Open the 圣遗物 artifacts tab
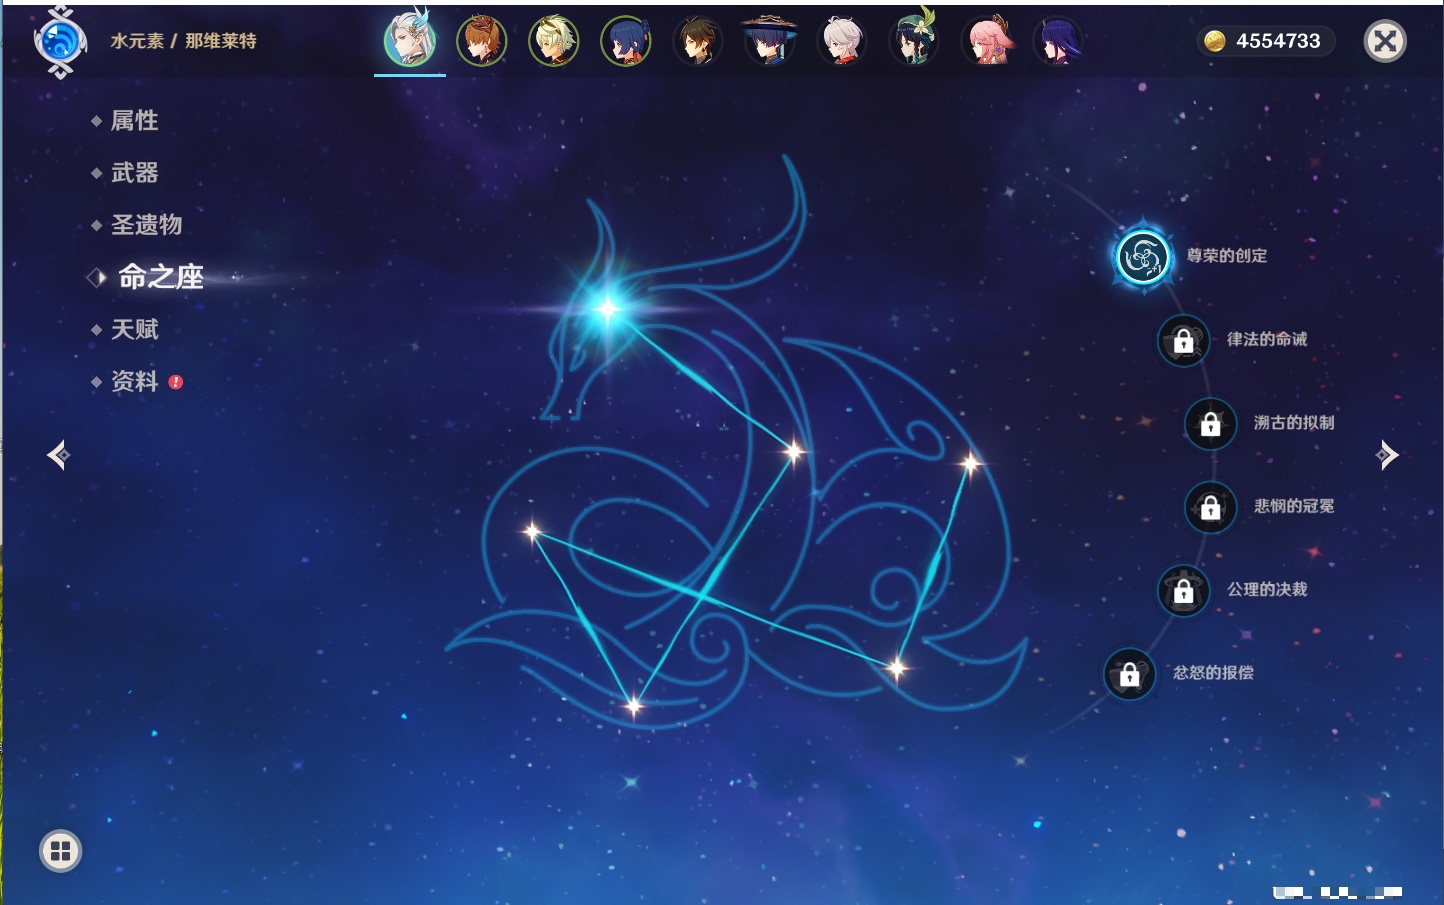This screenshot has width=1444, height=905. tap(146, 225)
